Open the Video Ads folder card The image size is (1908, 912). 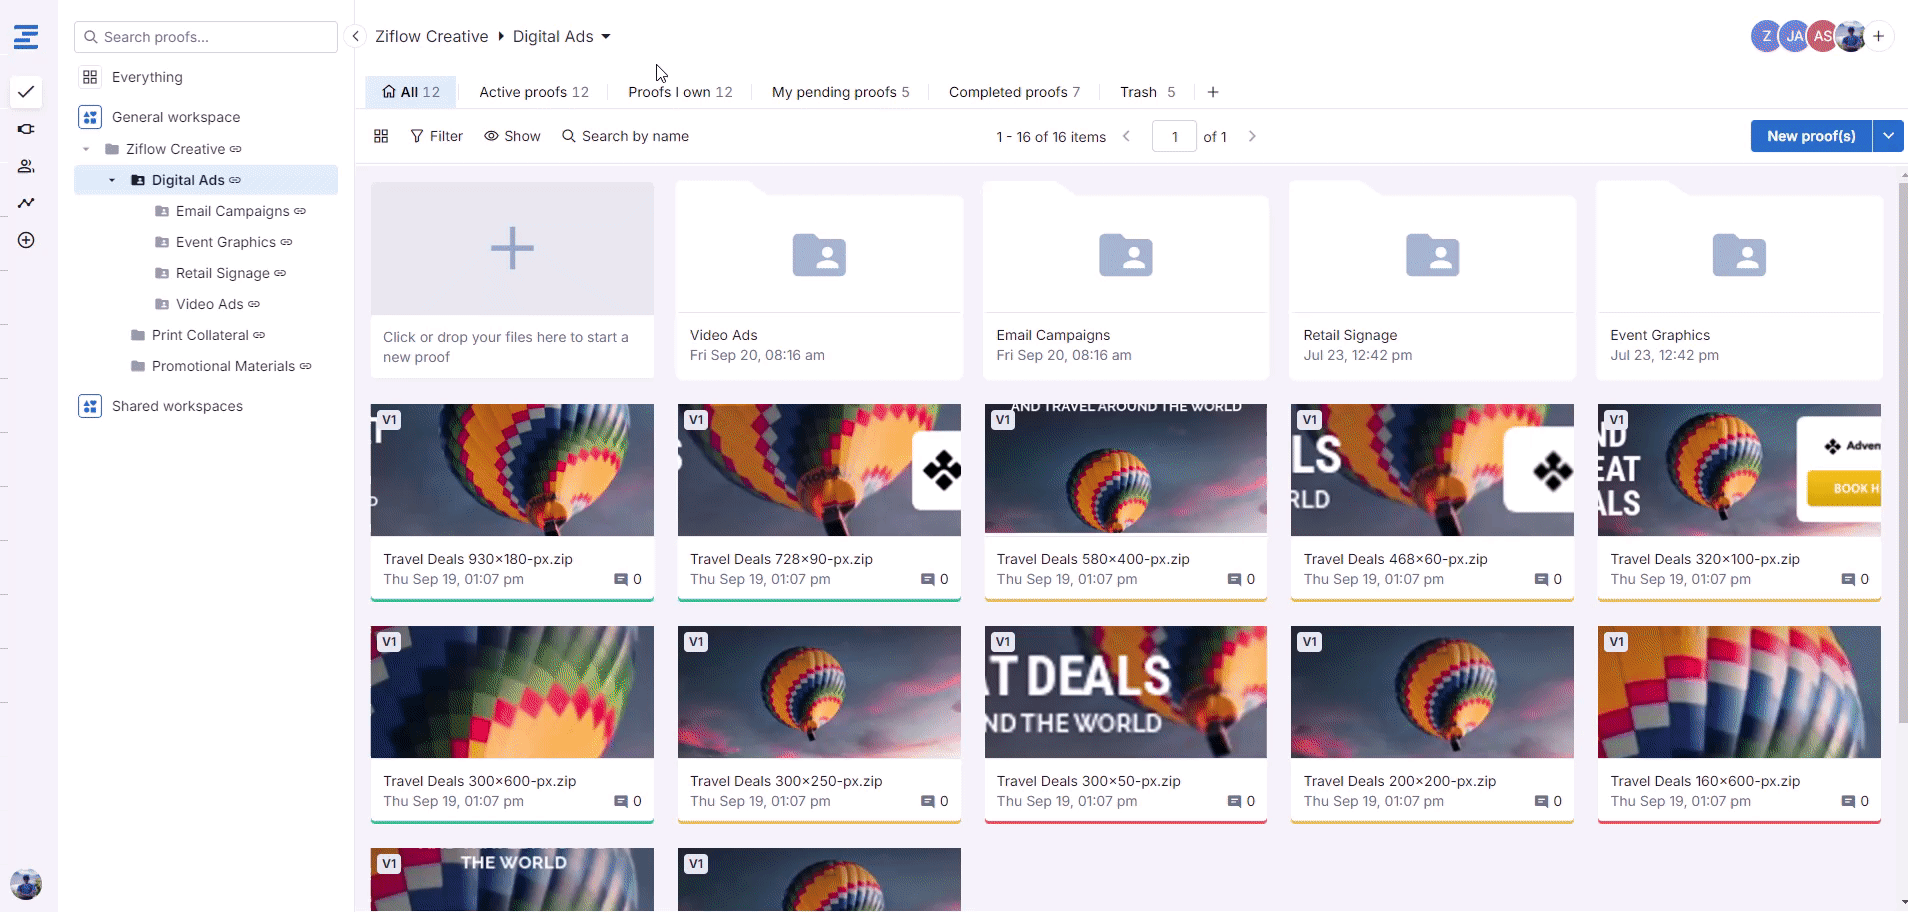[x=819, y=280]
